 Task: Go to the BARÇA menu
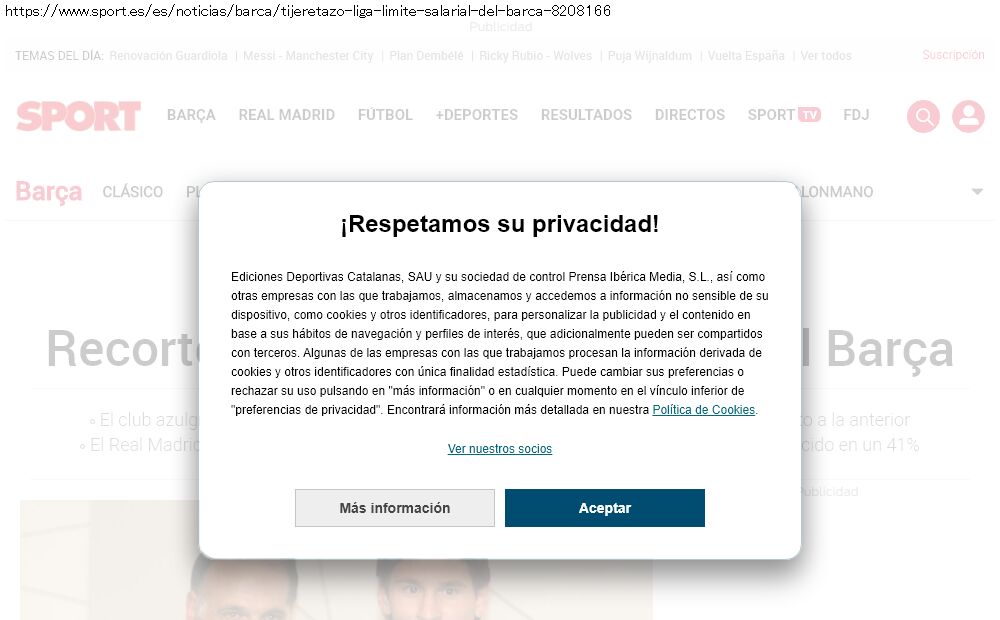[191, 115]
